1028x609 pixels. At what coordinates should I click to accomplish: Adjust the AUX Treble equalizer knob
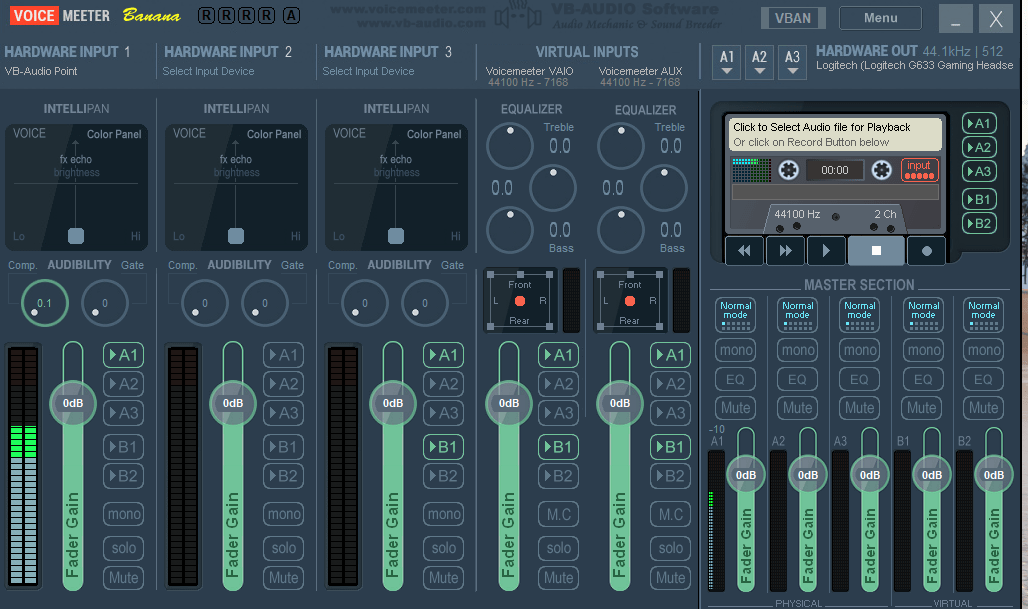pos(620,146)
